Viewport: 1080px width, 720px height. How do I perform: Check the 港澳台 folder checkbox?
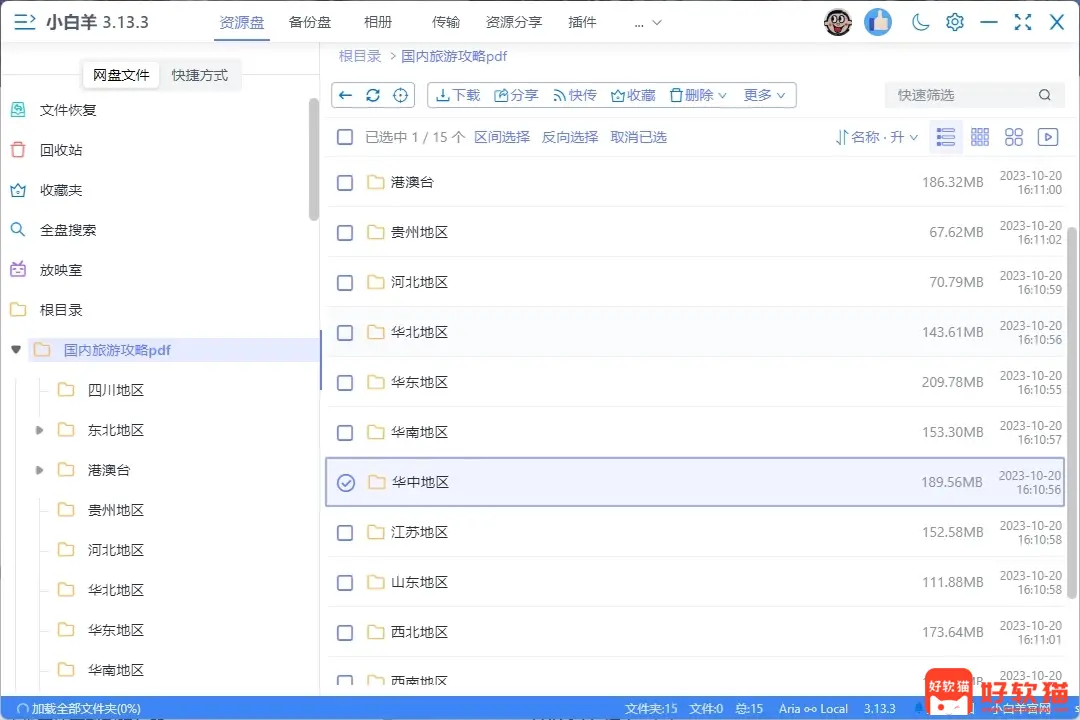tap(345, 183)
